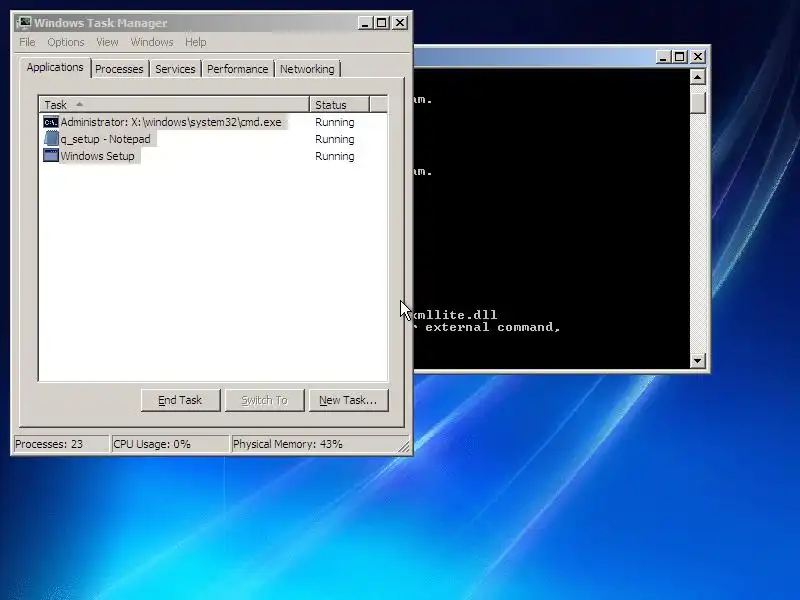Click the Processes: 23 status entry

coord(61,444)
